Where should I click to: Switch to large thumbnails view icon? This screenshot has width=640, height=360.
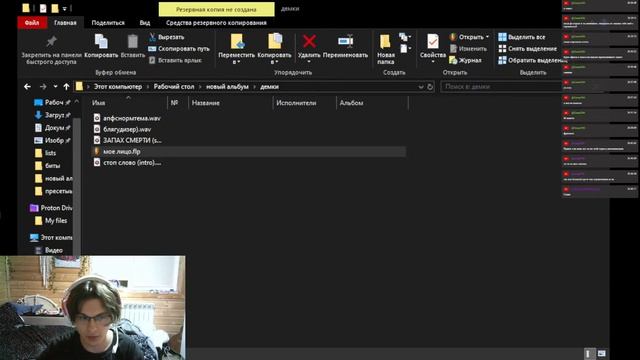(602, 353)
